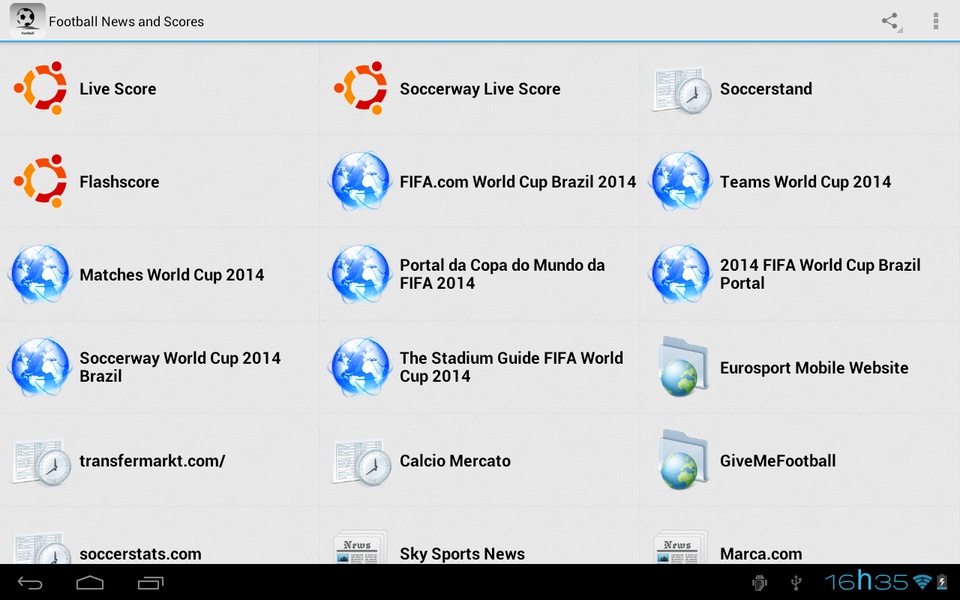Tap the globe icon beside FIFA.com World Cup

[x=361, y=181]
